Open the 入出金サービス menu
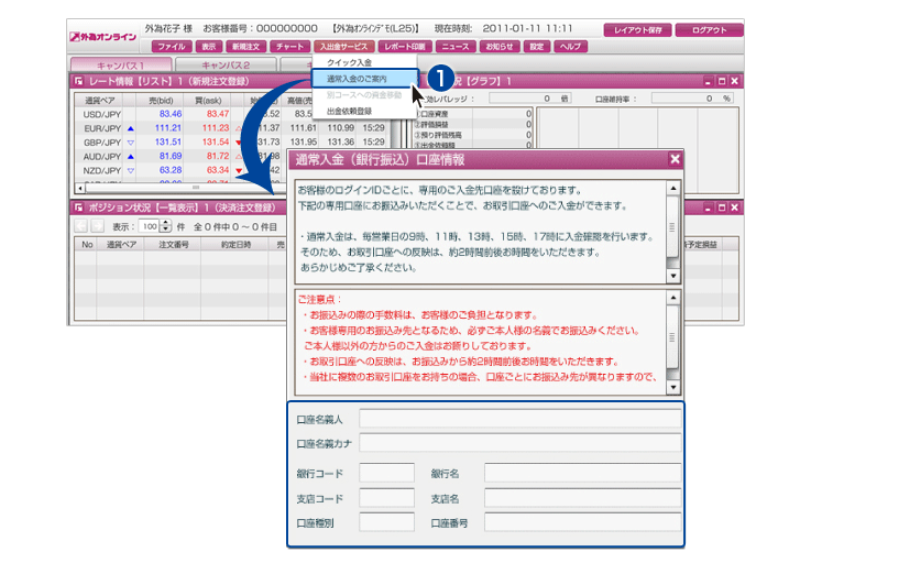The image size is (897, 573). pos(343,46)
